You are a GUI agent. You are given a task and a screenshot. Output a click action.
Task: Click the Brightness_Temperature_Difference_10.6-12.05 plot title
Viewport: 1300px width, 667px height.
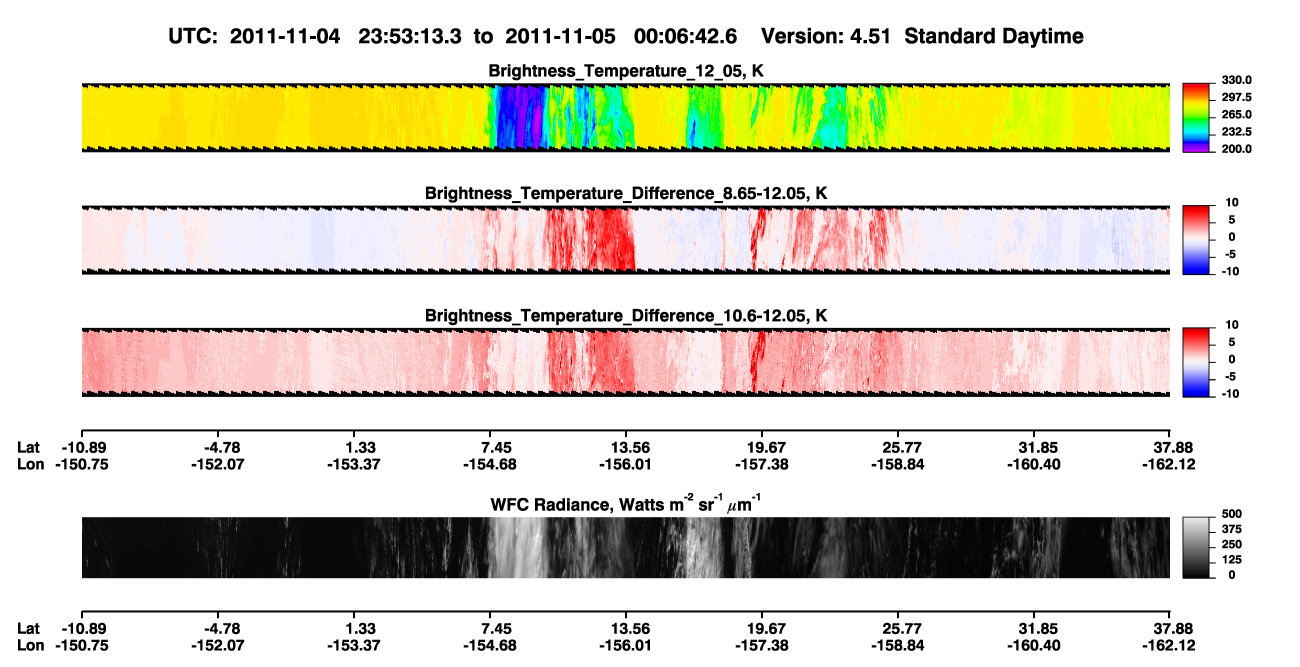625,316
